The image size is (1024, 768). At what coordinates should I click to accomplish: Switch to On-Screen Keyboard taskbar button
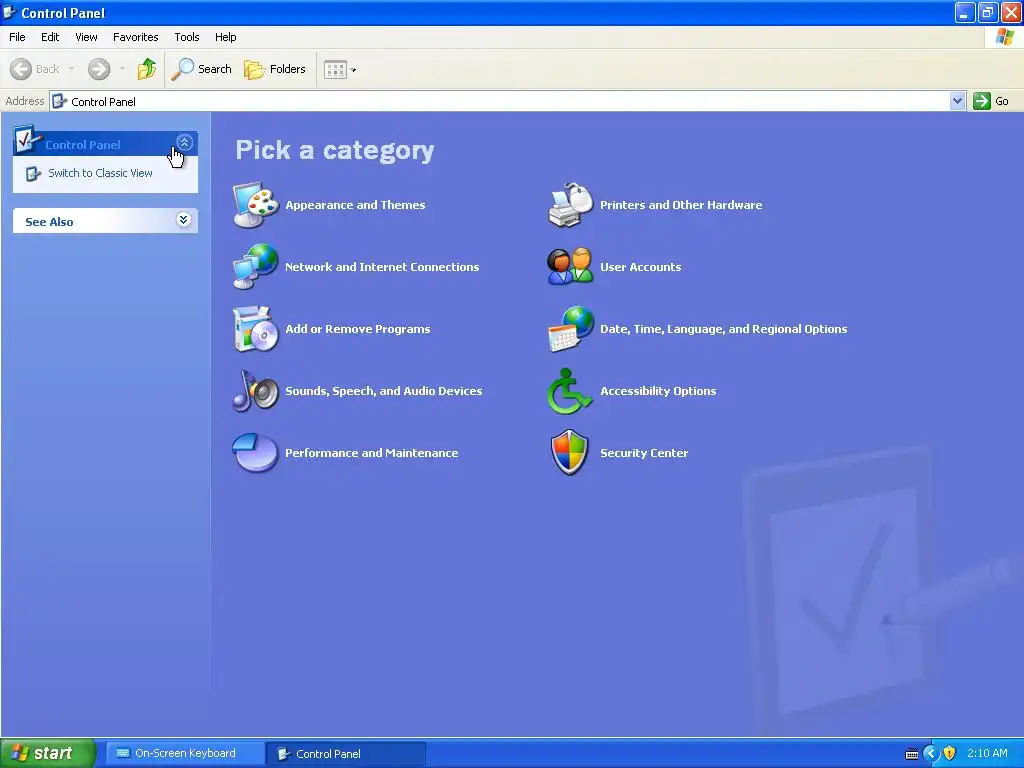(x=186, y=753)
